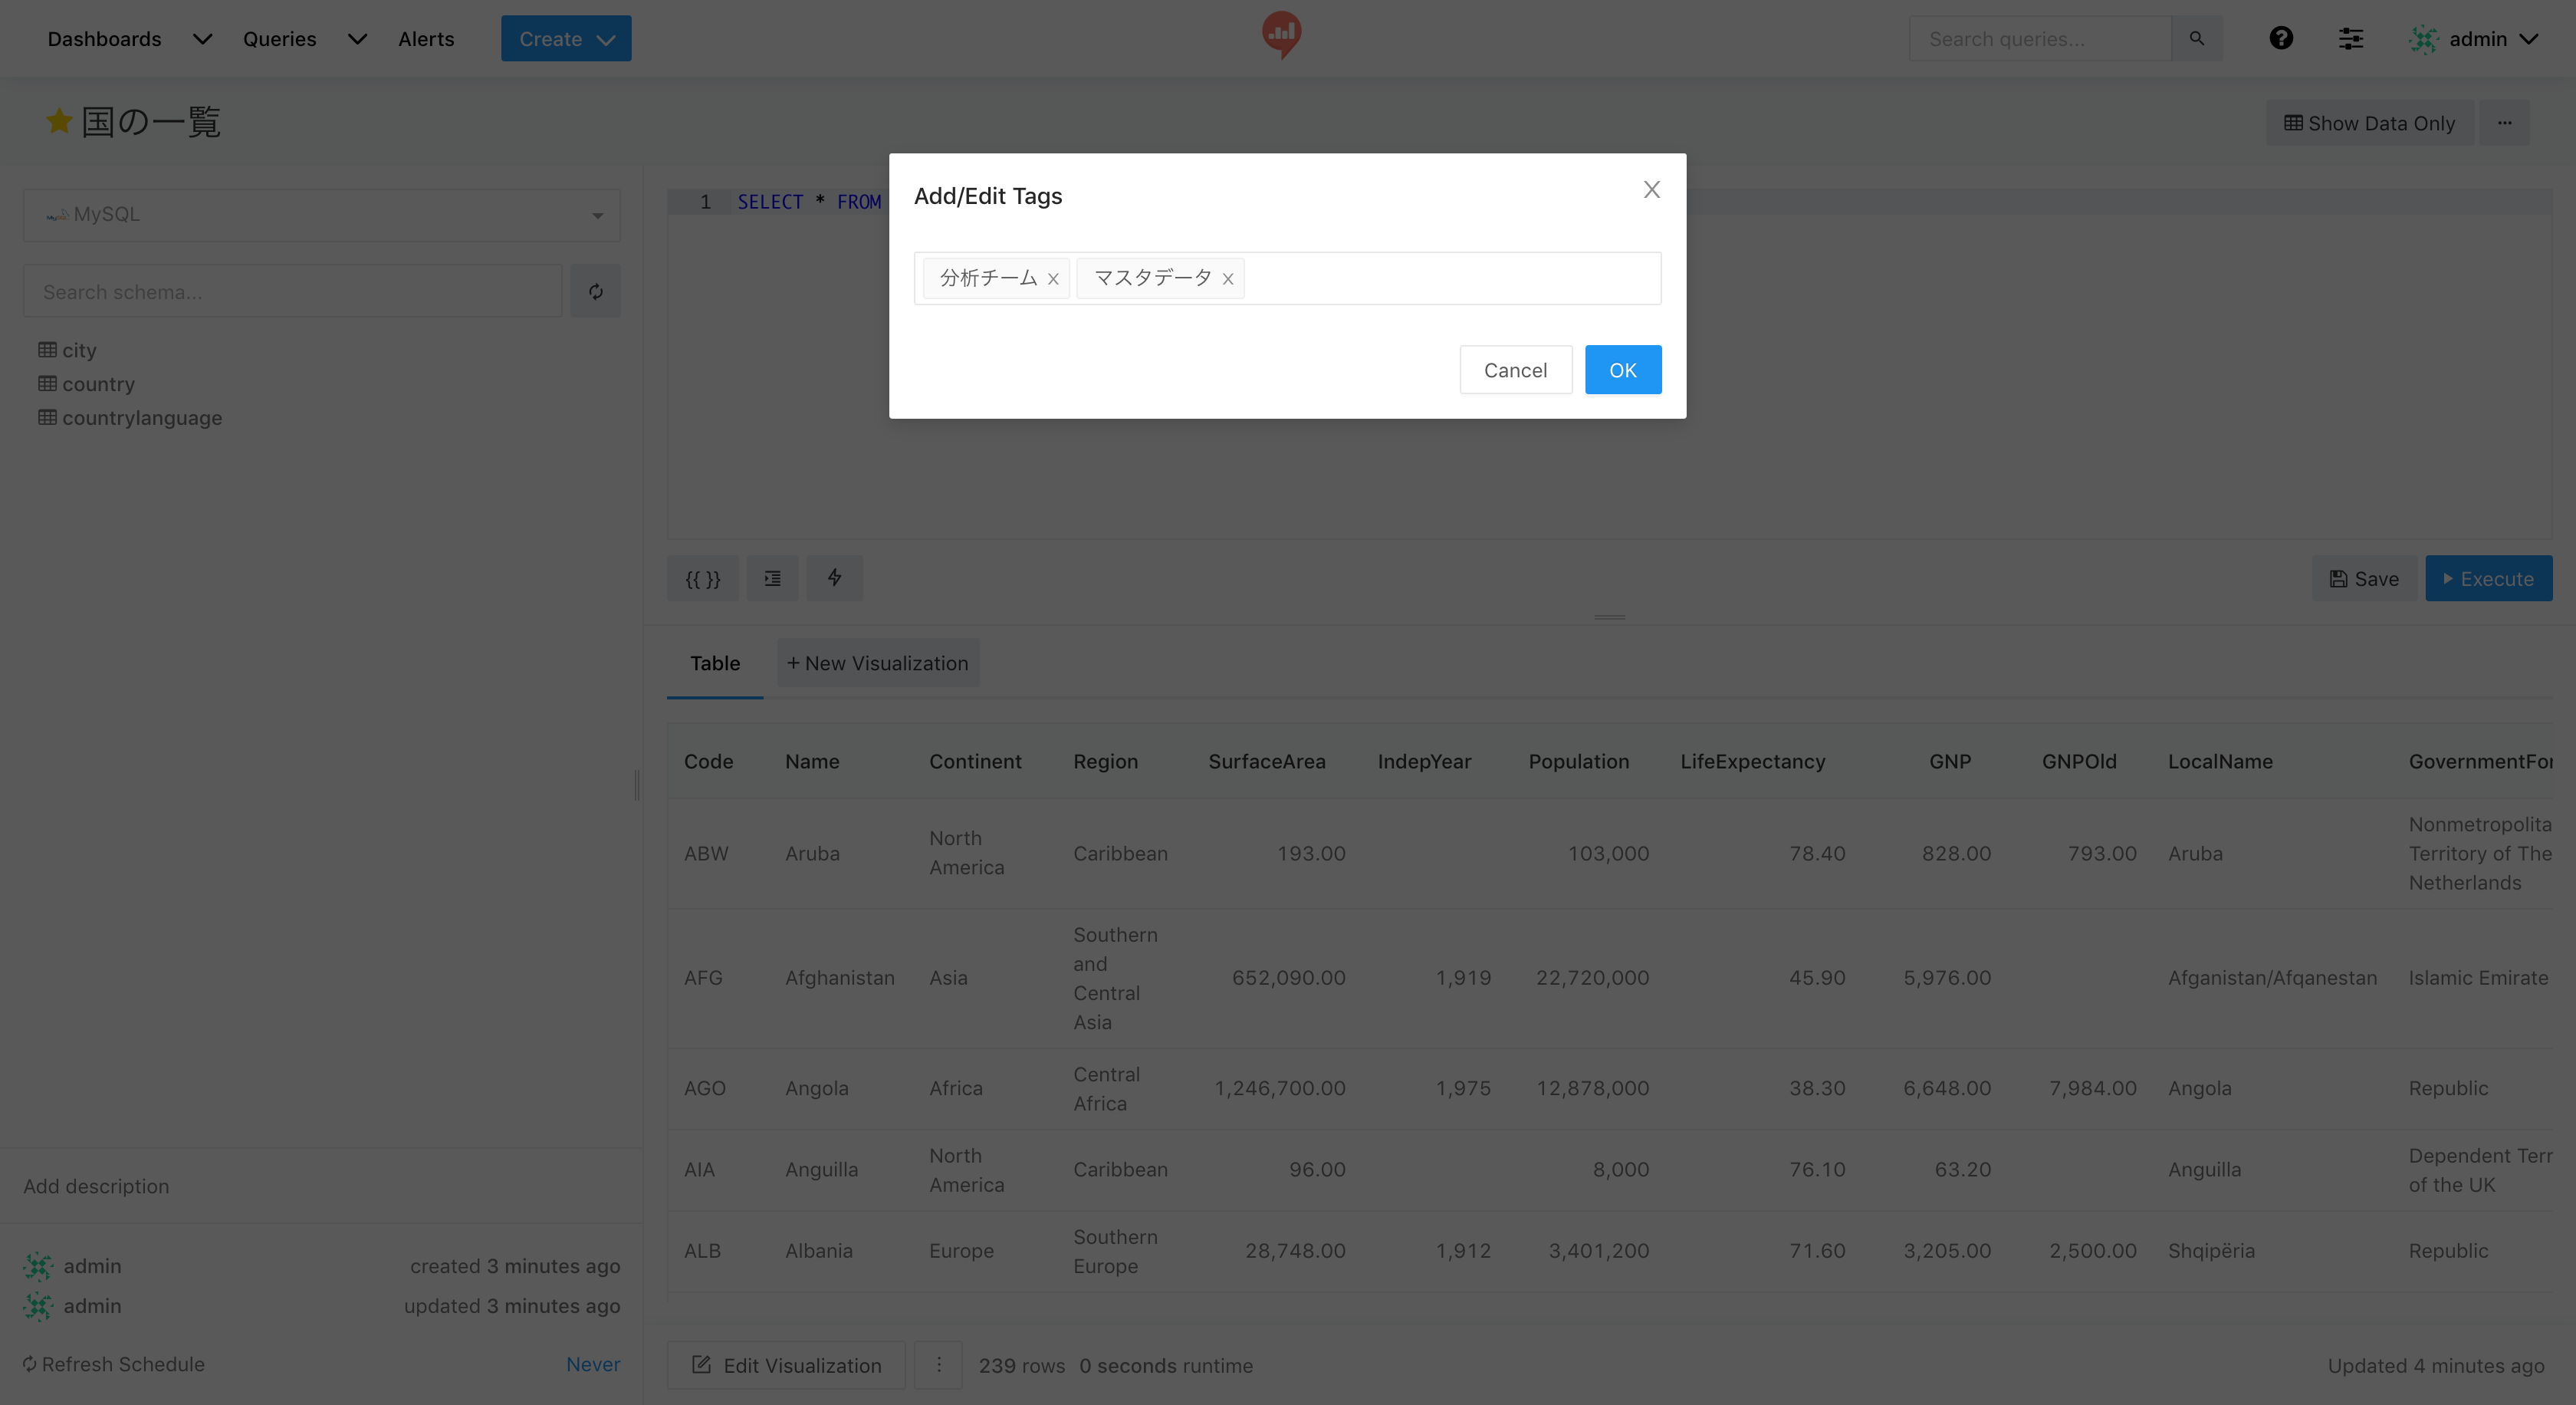The image size is (2576, 1405).
Task: Open the settings sliders icon
Action: [x=2350, y=38]
